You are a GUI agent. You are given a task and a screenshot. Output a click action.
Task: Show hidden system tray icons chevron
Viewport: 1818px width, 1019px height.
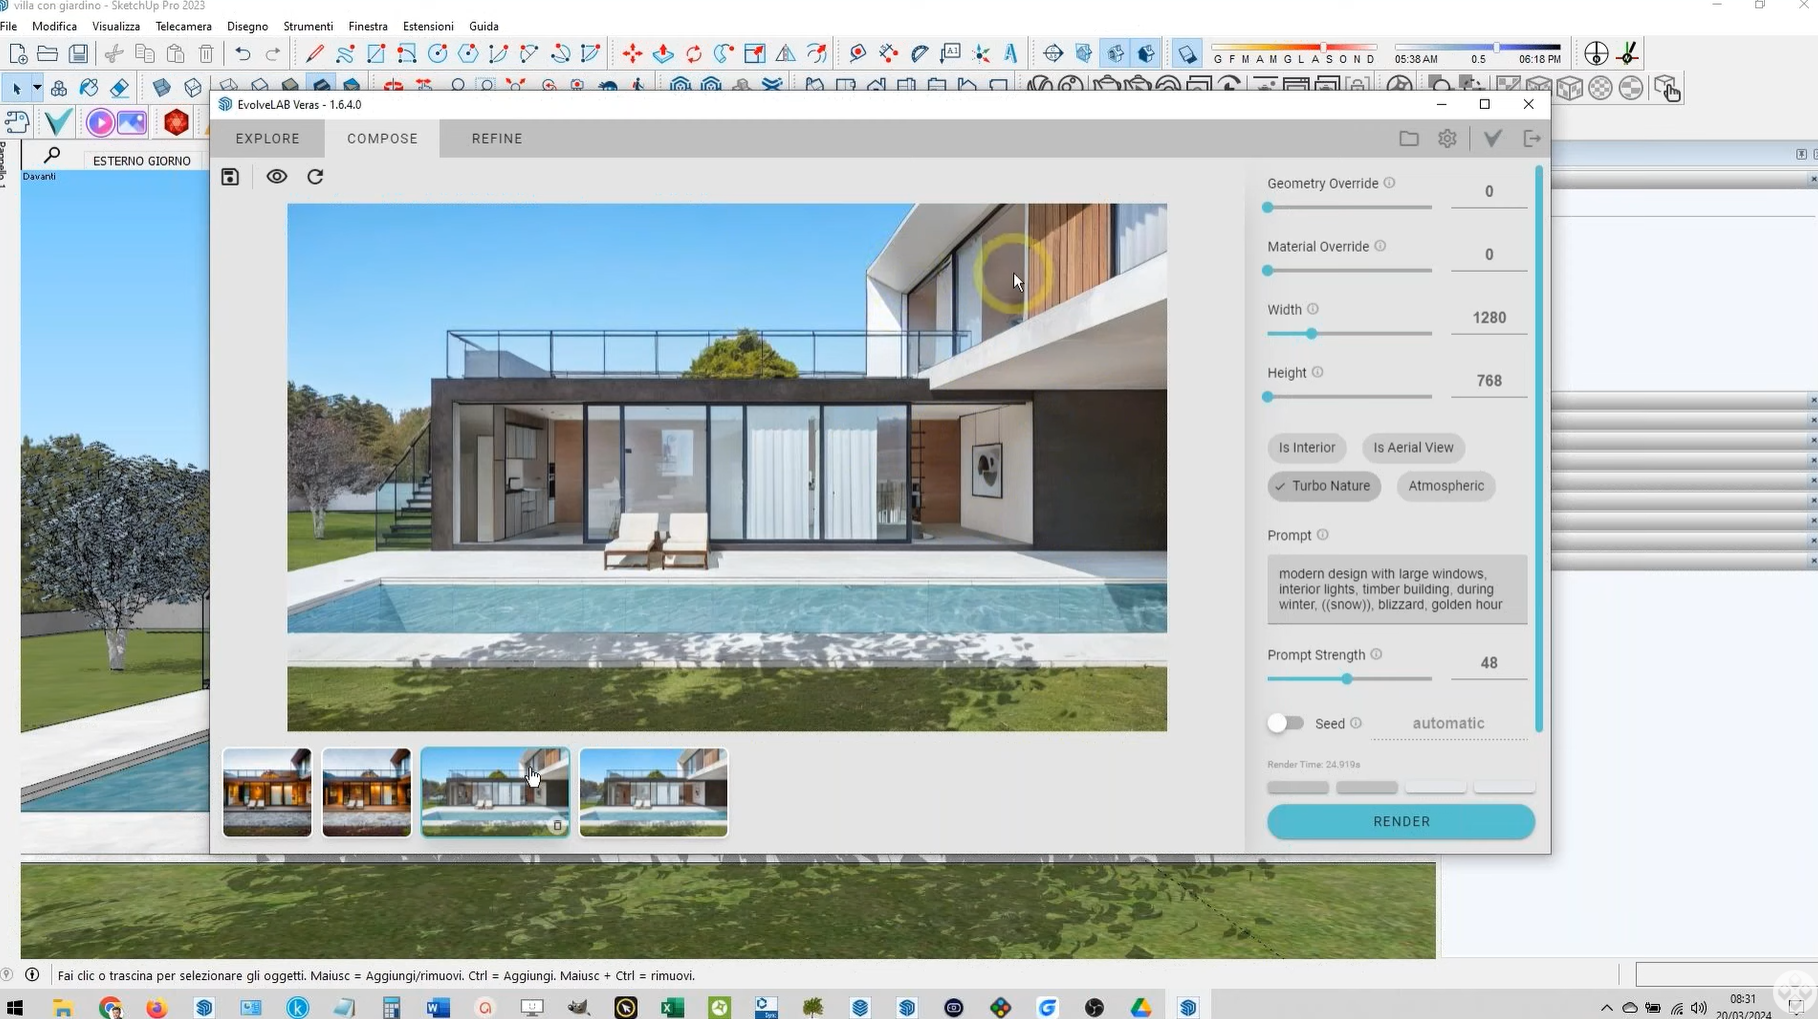[1606, 1008]
